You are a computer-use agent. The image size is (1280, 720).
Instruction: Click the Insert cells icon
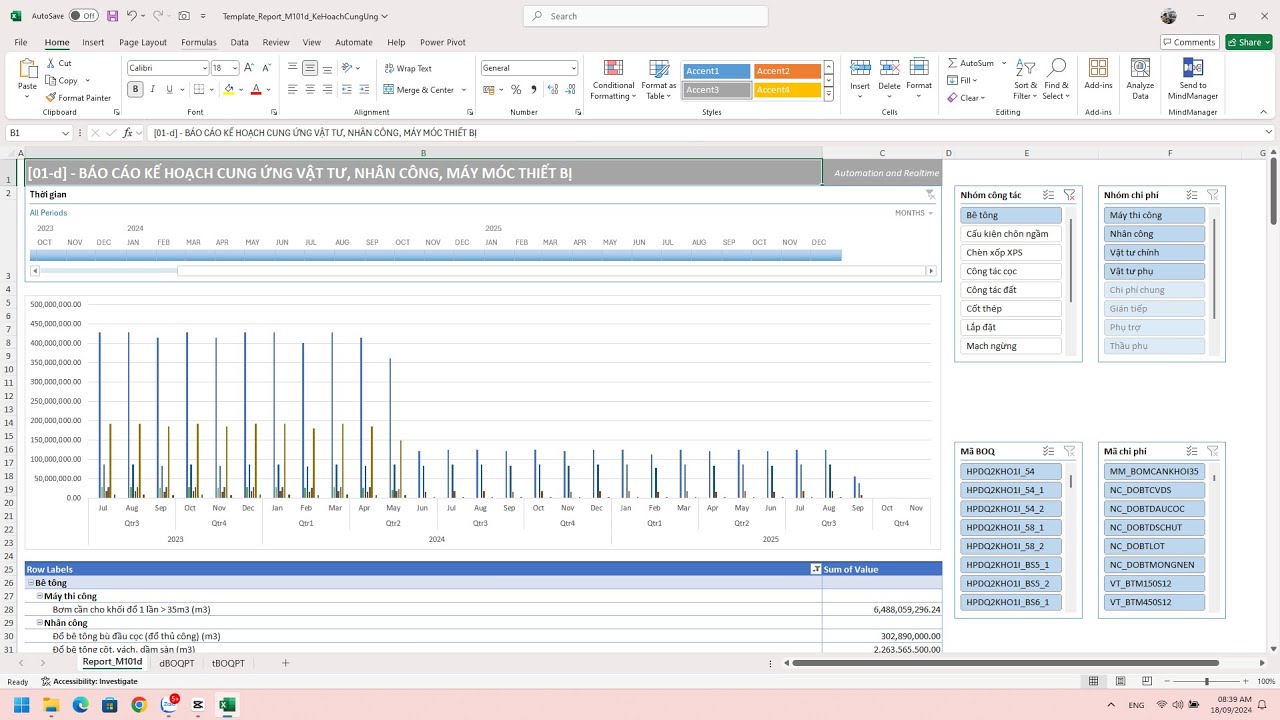[x=860, y=68]
